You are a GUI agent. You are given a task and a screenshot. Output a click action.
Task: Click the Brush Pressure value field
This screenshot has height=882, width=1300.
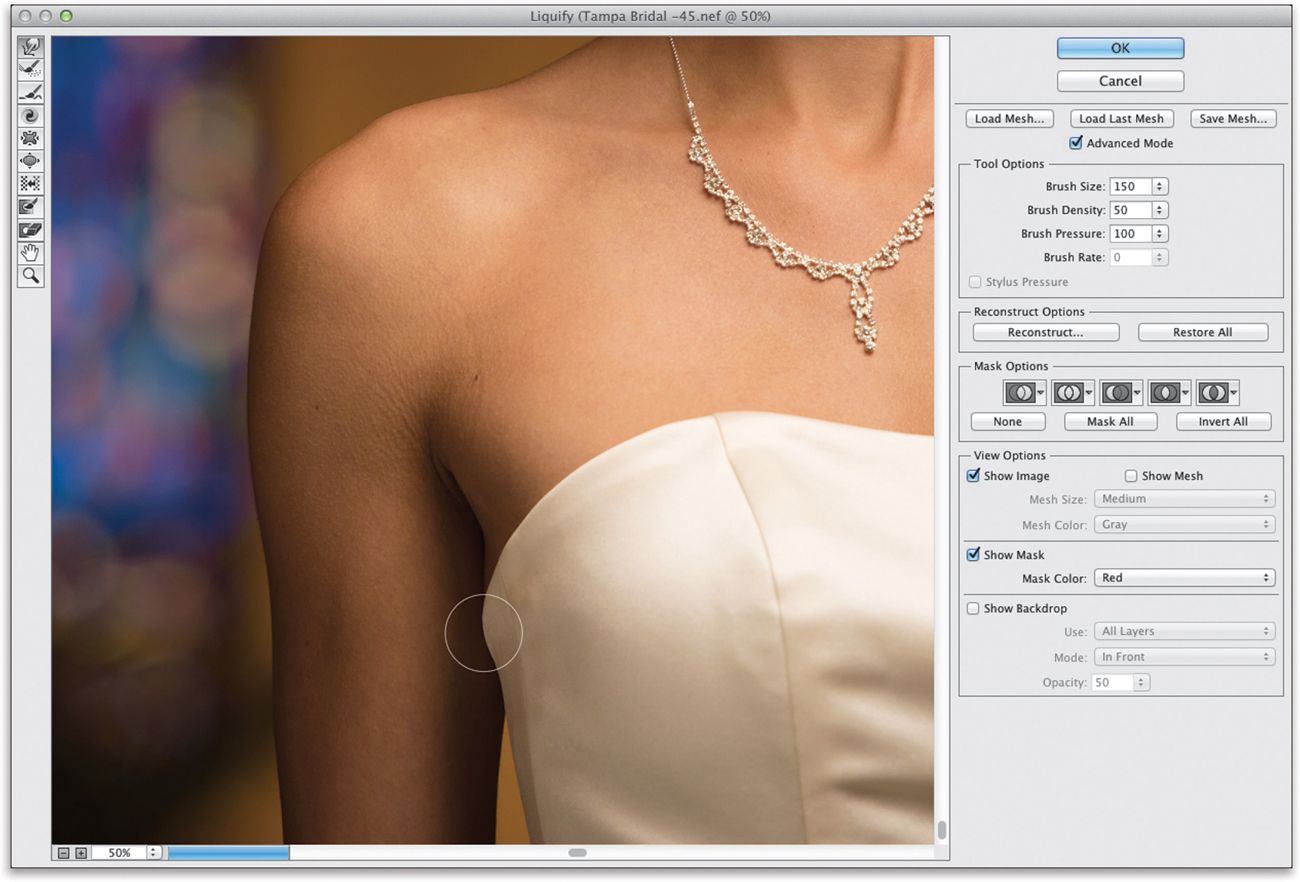click(x=1130, y=234)
